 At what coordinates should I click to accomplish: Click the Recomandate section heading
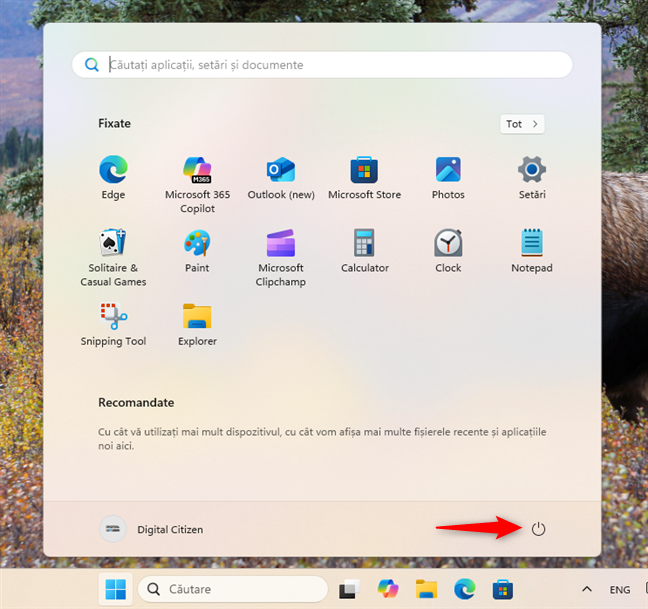tap(136, 402)
